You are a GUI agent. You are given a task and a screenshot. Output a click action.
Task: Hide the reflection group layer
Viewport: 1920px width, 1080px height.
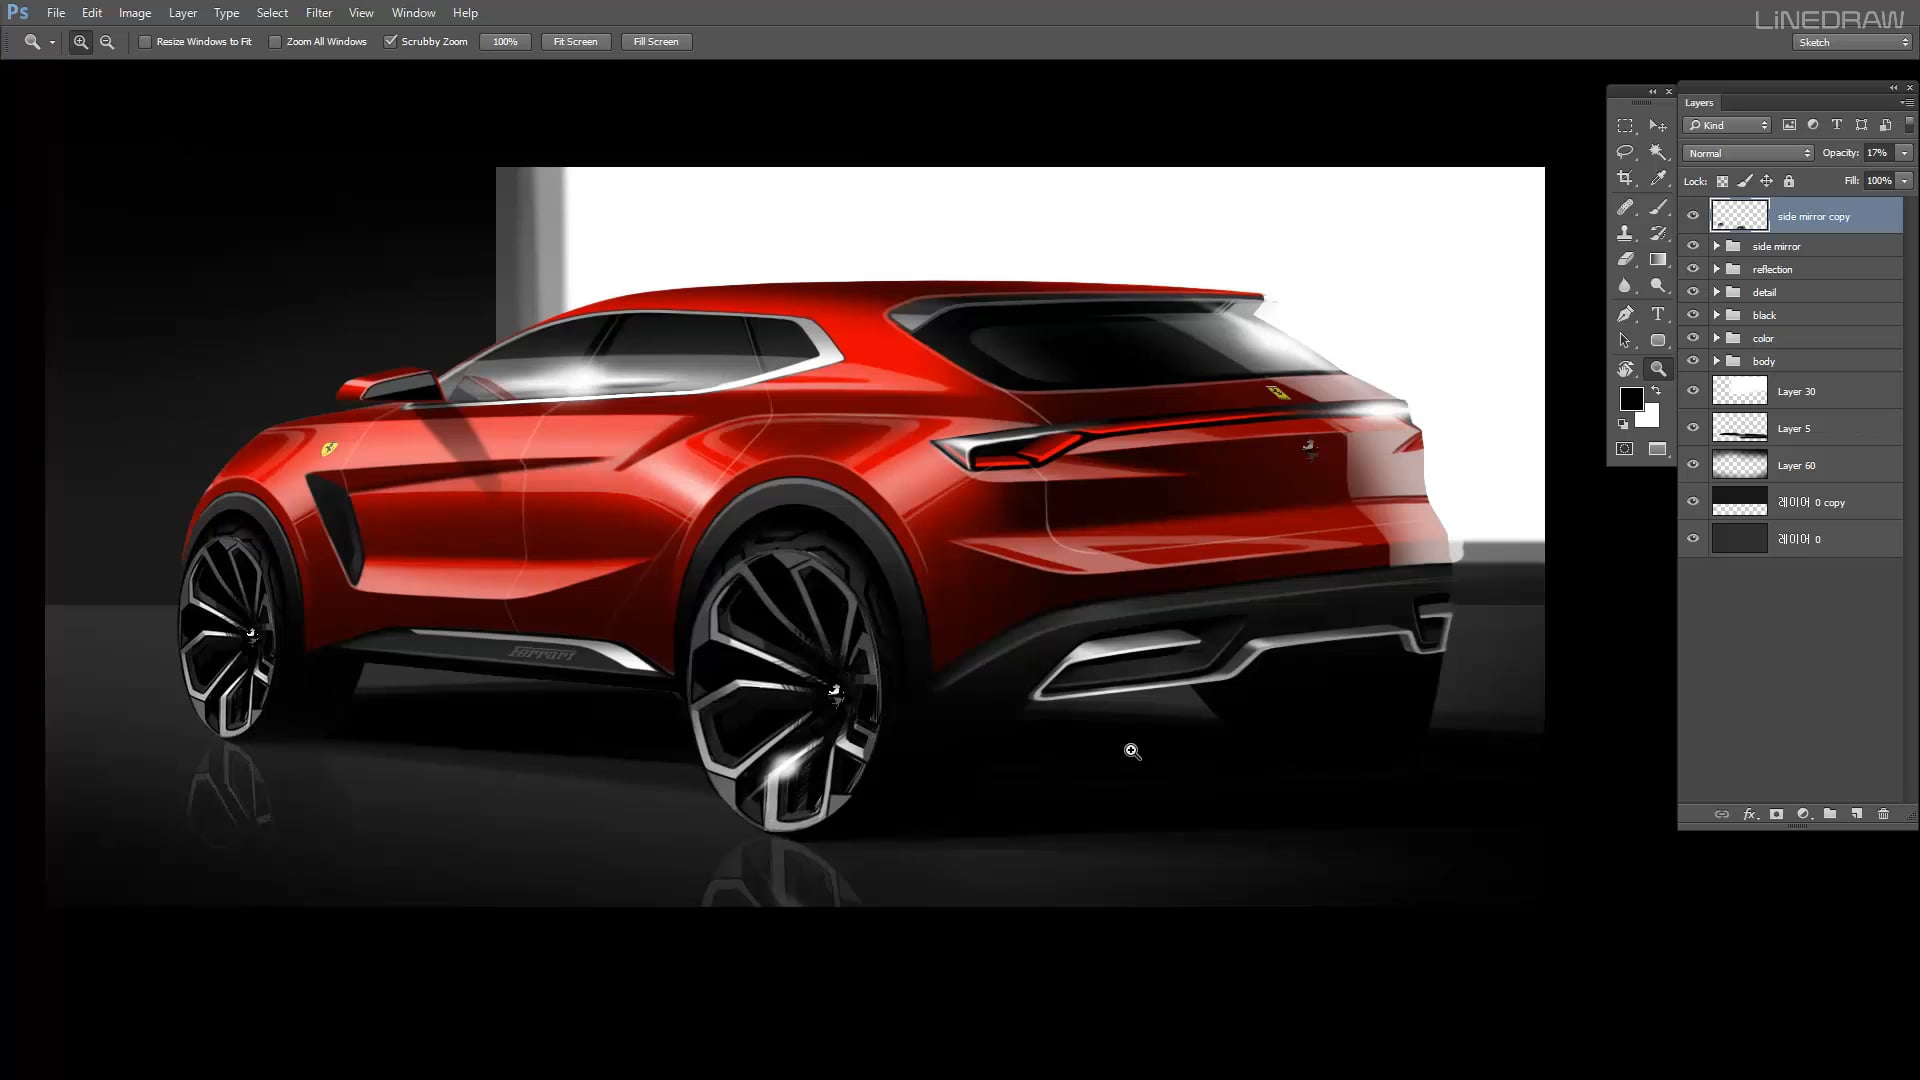coord(1693,269)
